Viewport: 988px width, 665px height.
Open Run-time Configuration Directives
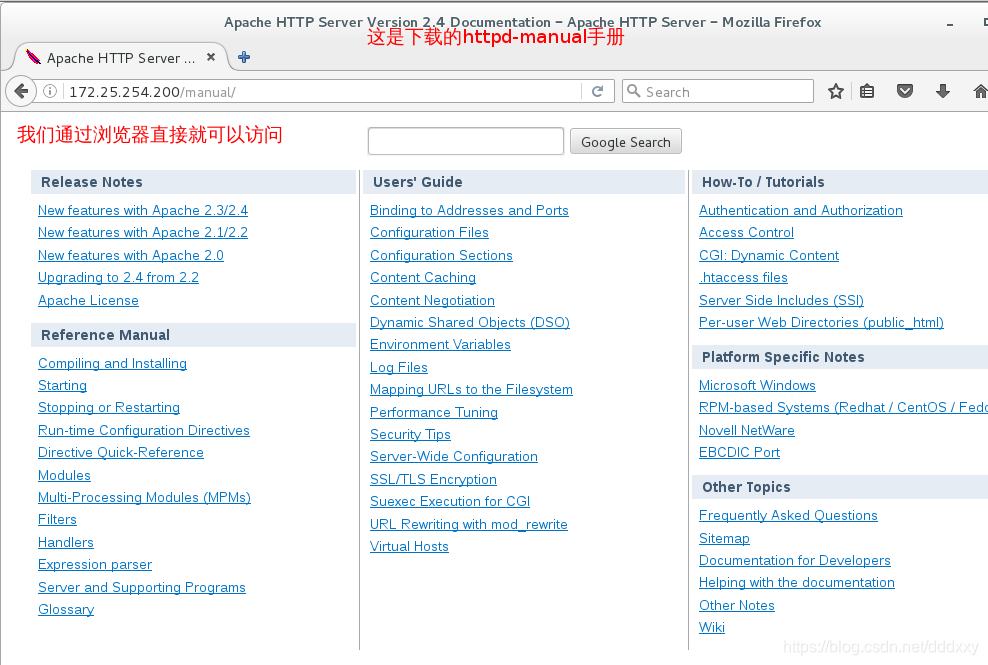[144, 430]
